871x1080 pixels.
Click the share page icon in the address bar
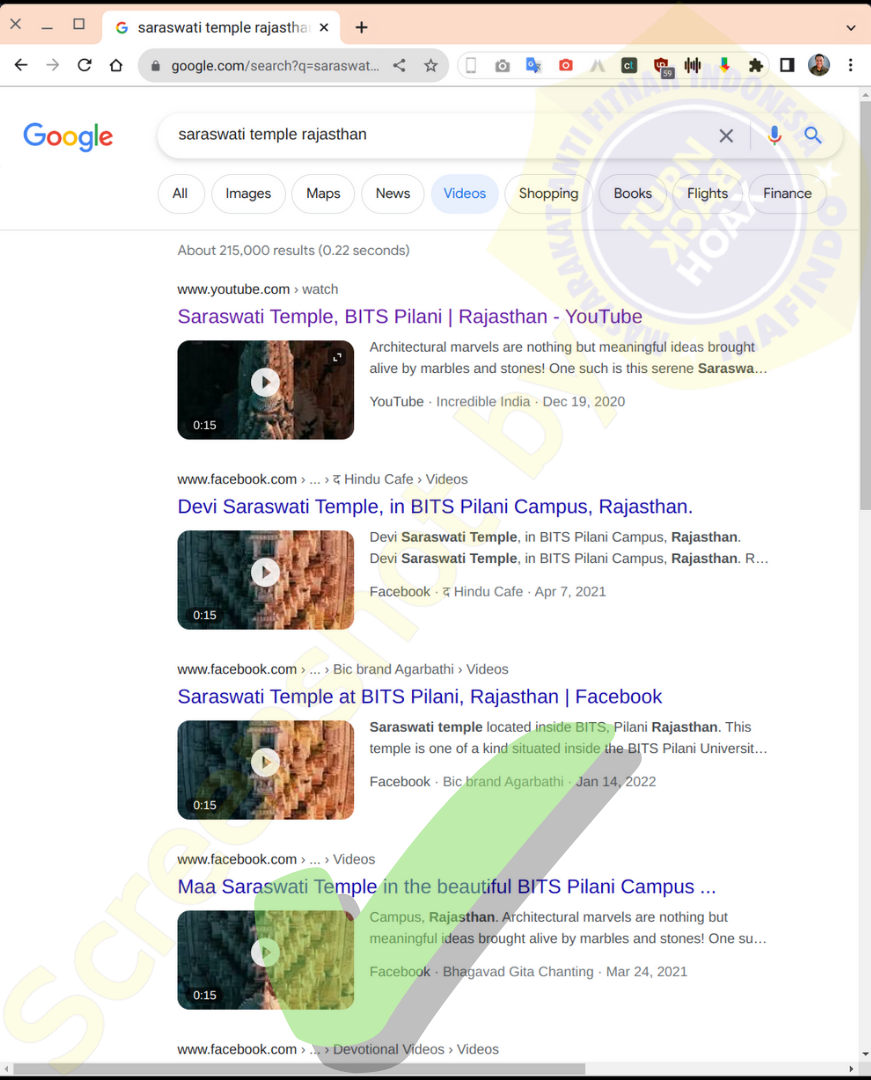tap(399, 65)
